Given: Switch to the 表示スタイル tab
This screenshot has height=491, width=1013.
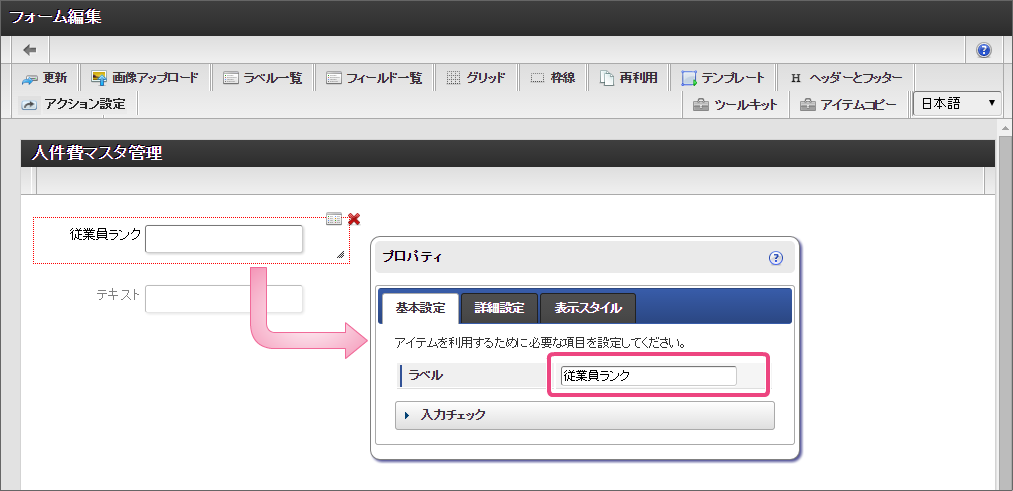Looking at the screenshot, I should click(588, 308).
